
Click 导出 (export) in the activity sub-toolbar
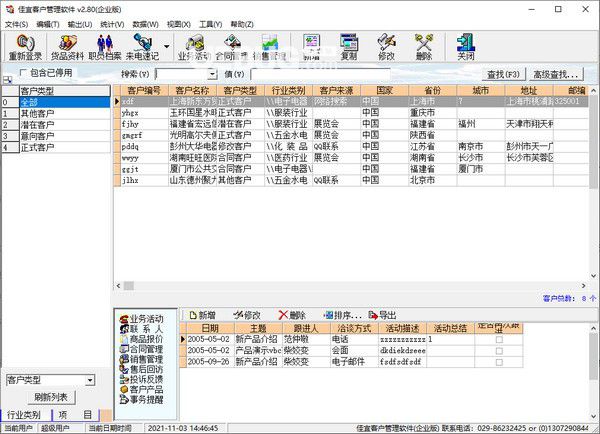(x=382, y=315)
